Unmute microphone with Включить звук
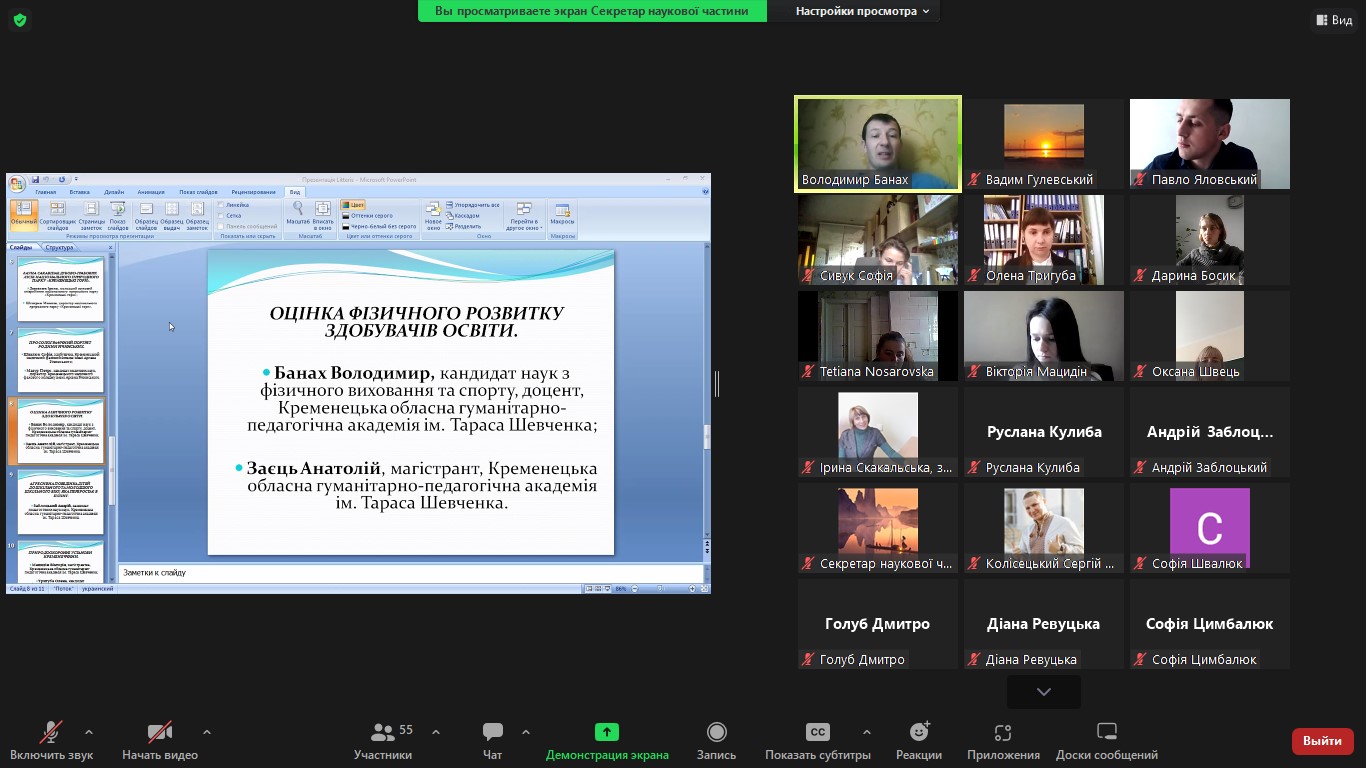Screen dimensions: 1366x768 pos(51,733)
